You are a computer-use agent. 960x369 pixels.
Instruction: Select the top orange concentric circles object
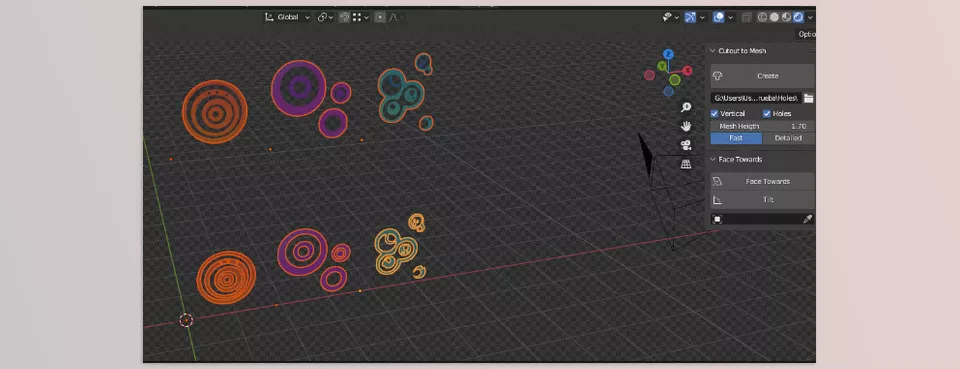pos(215,112)
